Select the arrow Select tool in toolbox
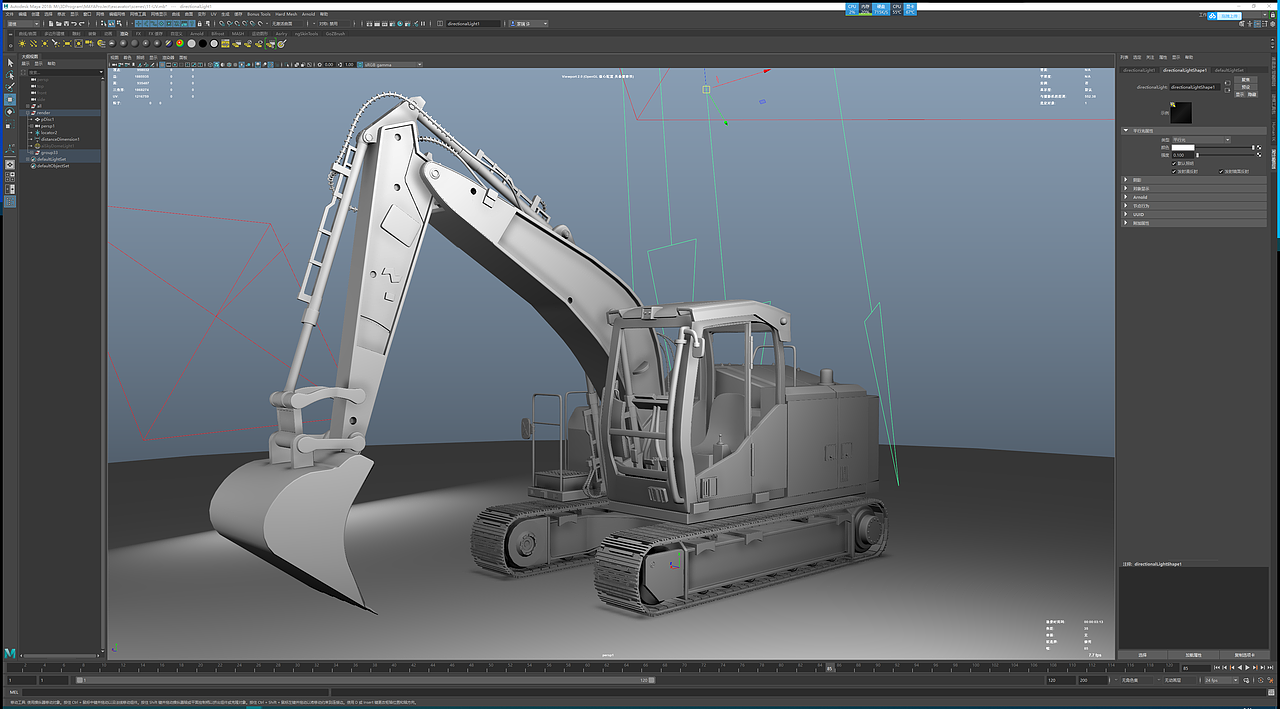 click(x=10, y=63)
